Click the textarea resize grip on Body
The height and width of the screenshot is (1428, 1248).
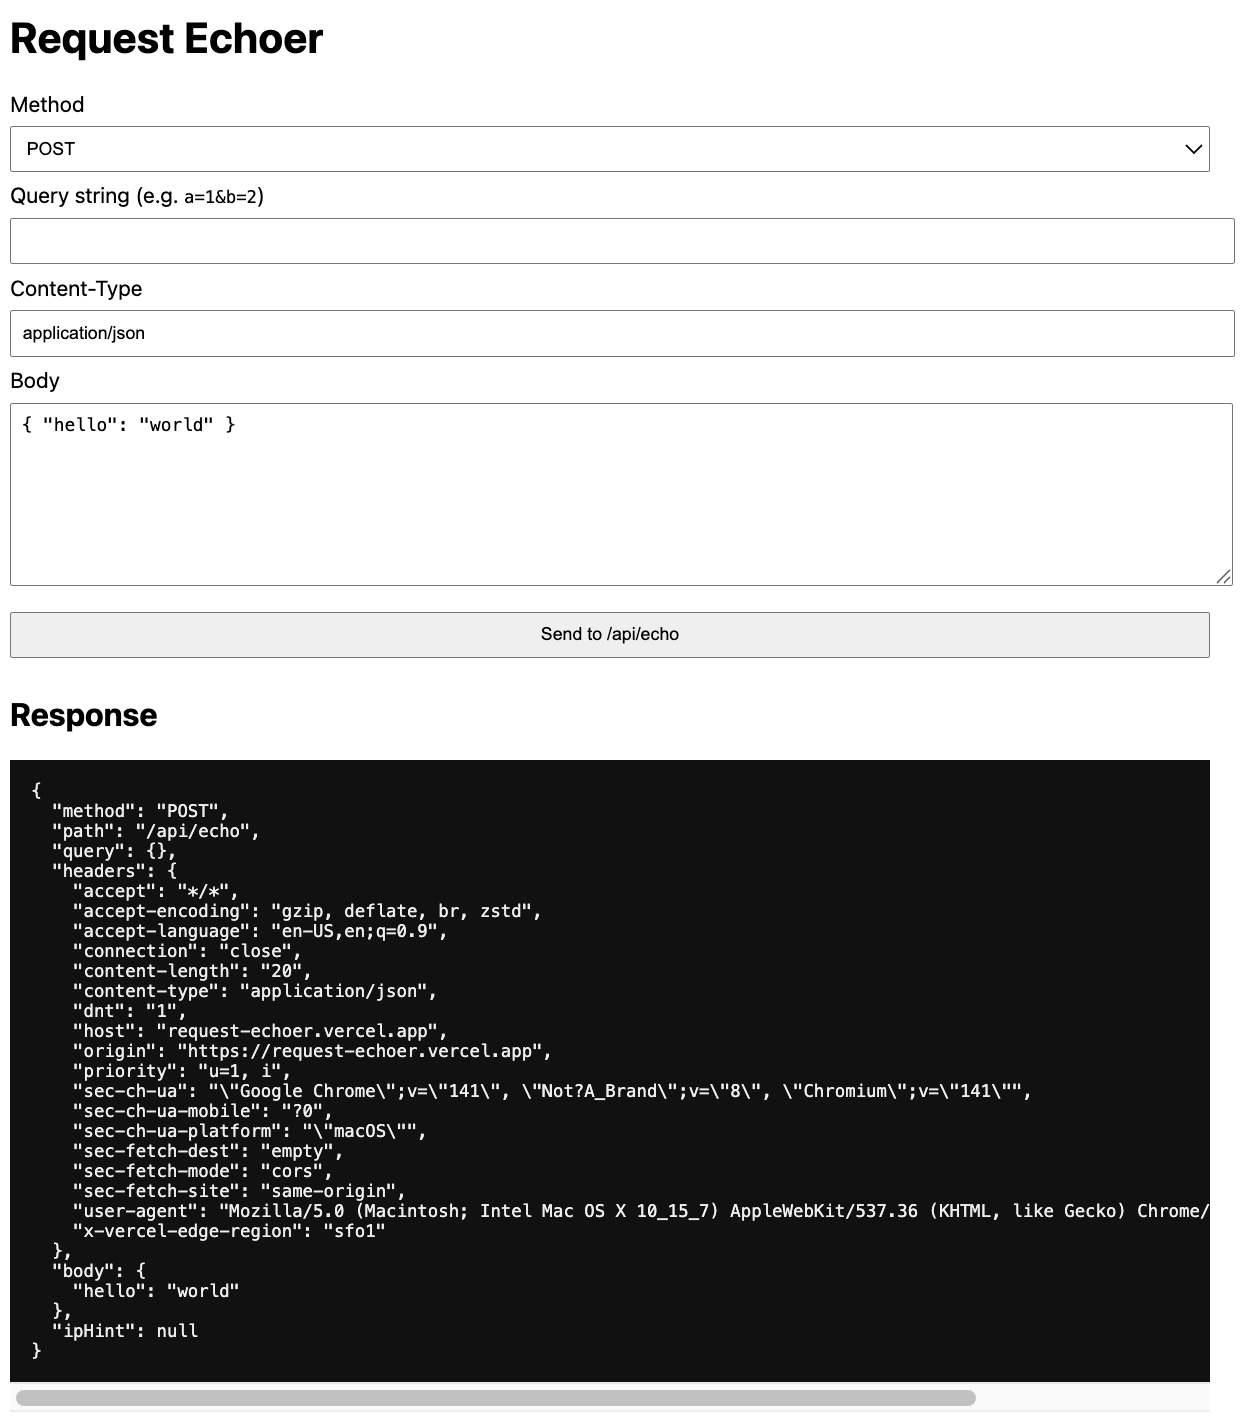[1224, 575]
